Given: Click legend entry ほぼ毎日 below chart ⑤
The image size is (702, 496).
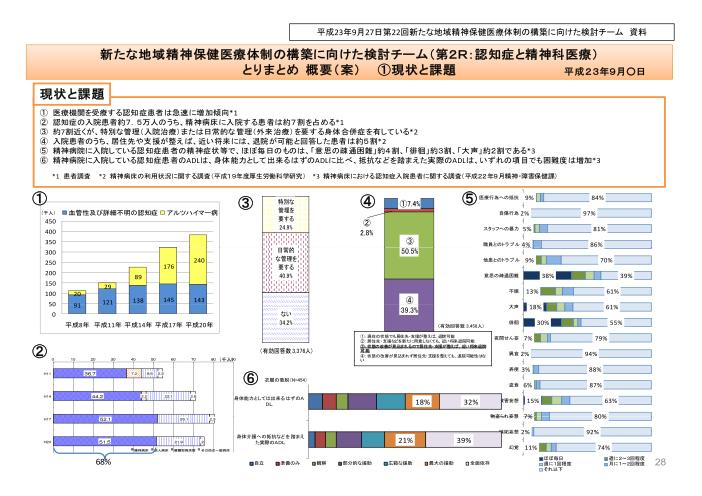Looking at the screenshot, I should (x=552, y=458).
